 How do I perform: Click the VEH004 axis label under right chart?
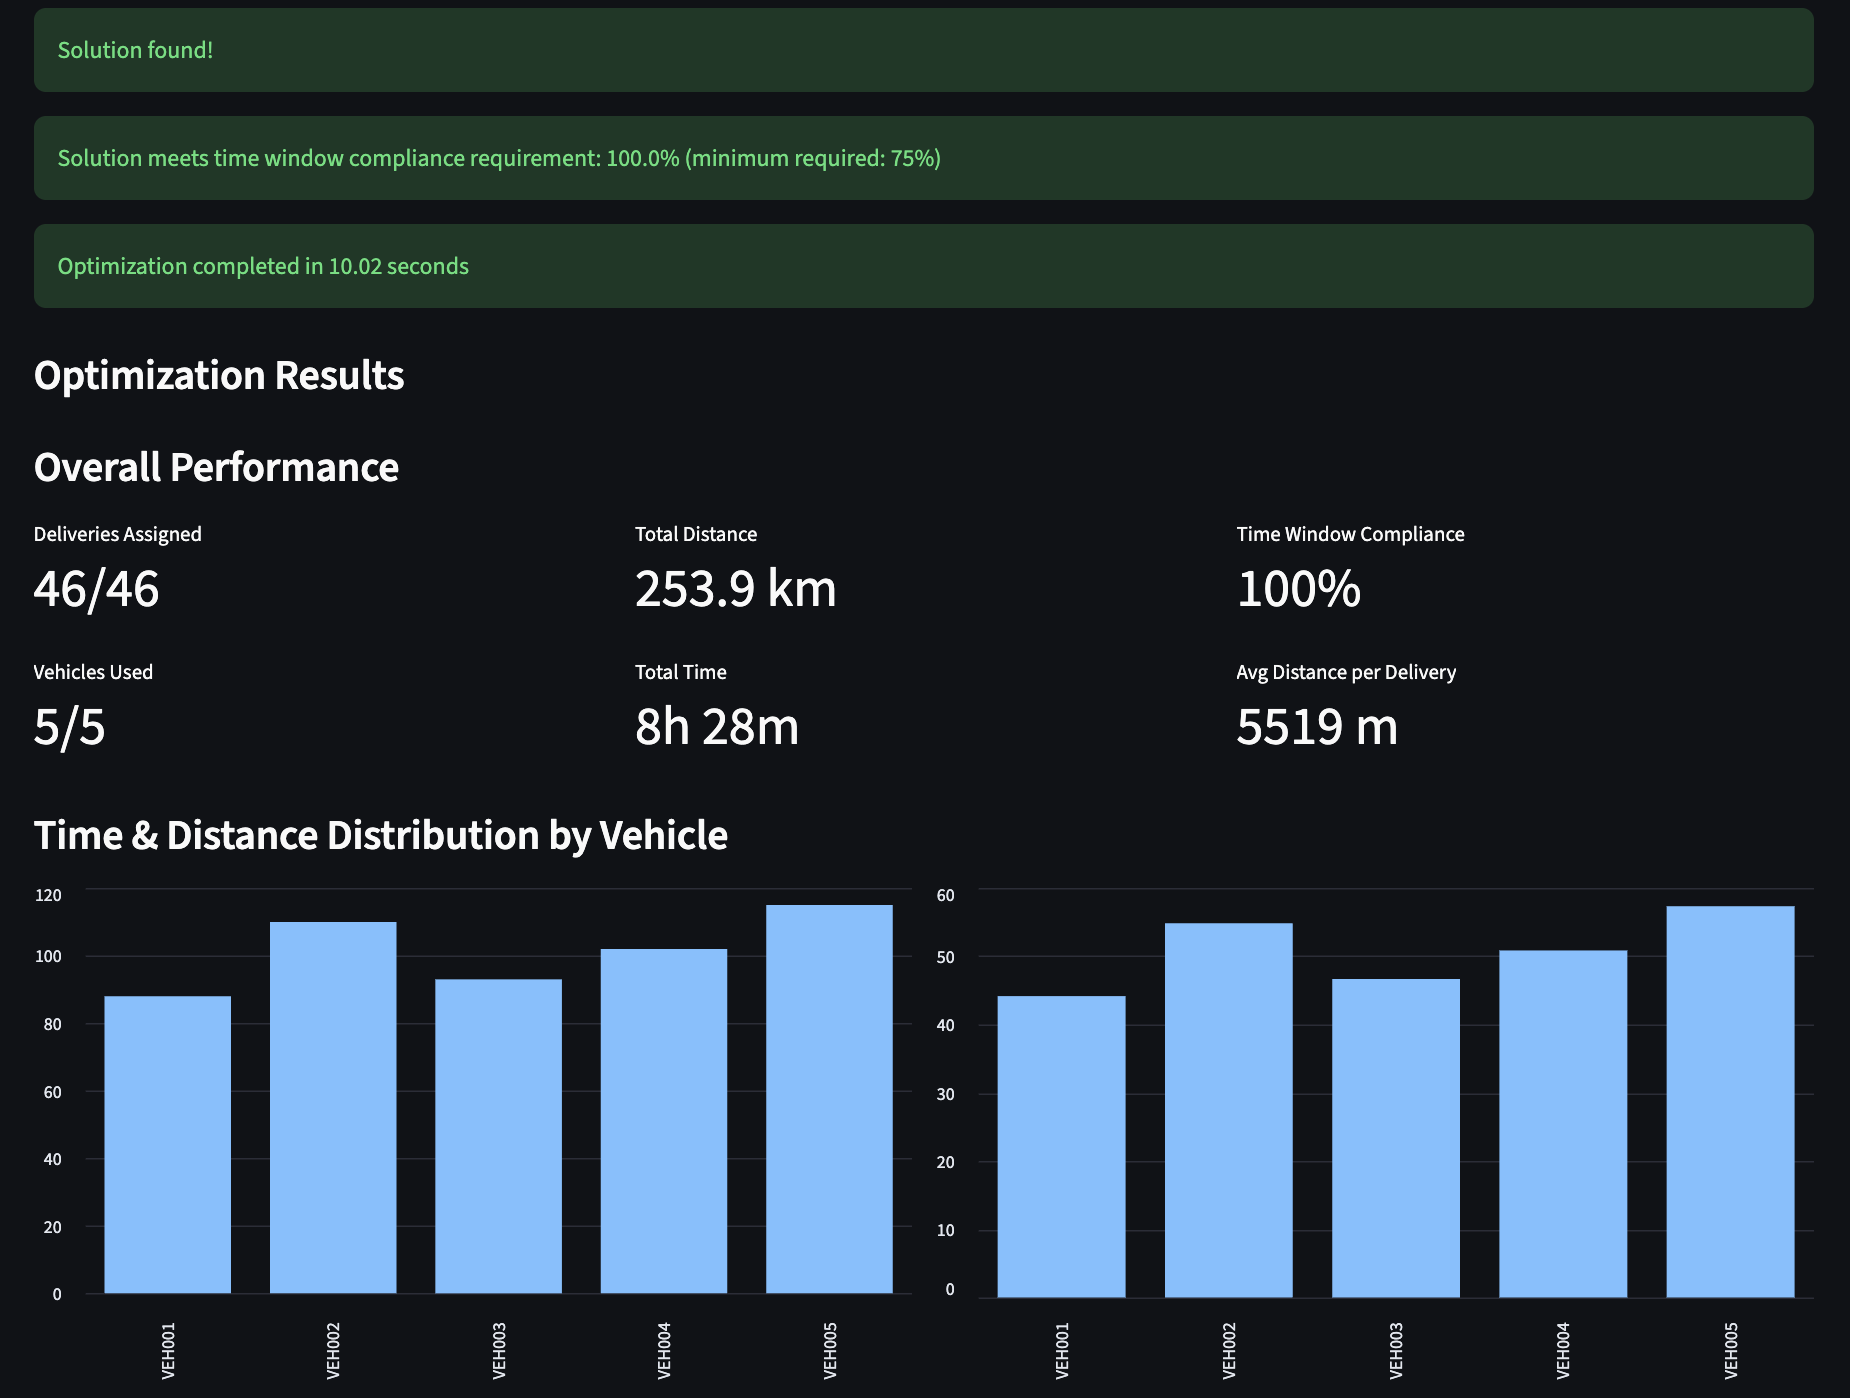coord(1563,1351)
